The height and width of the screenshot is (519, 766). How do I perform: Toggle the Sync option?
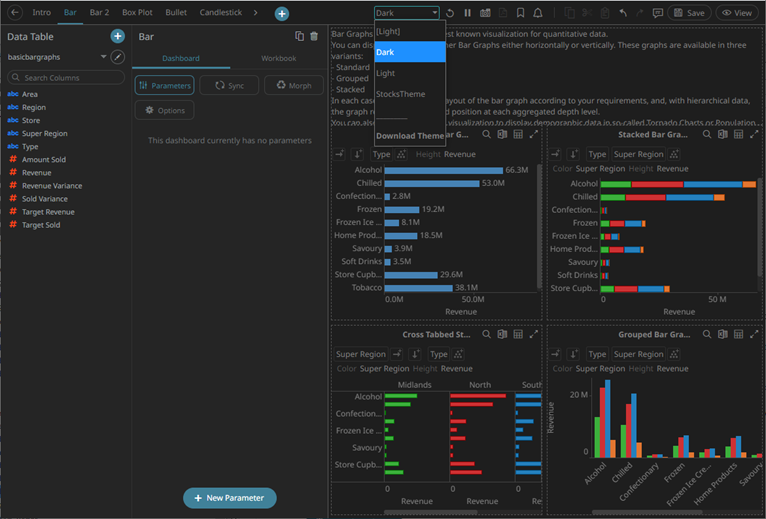(229, 86)
